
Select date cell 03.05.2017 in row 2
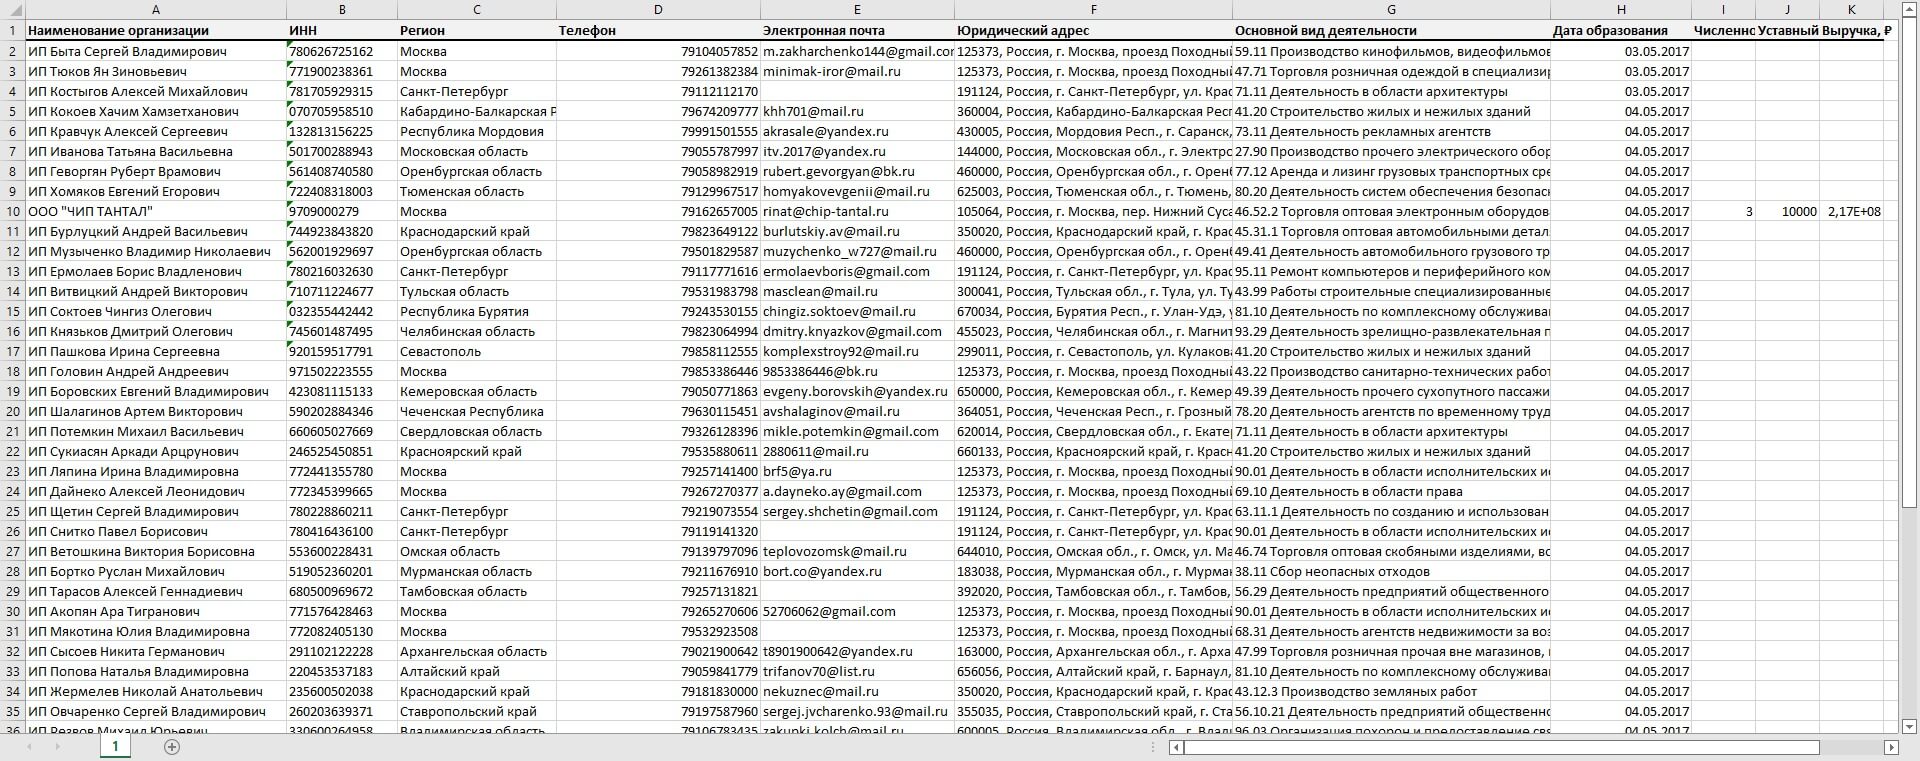coord(1621,51)
